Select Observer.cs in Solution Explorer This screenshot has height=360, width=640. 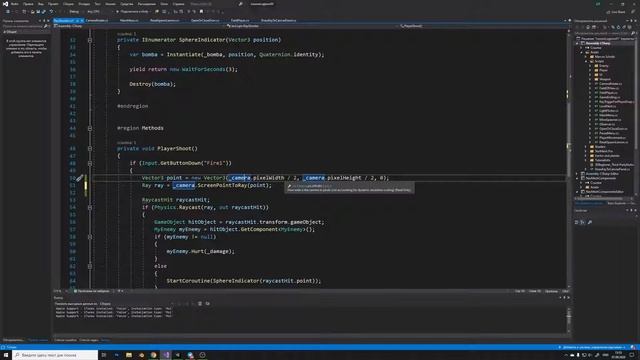point(607,124)
